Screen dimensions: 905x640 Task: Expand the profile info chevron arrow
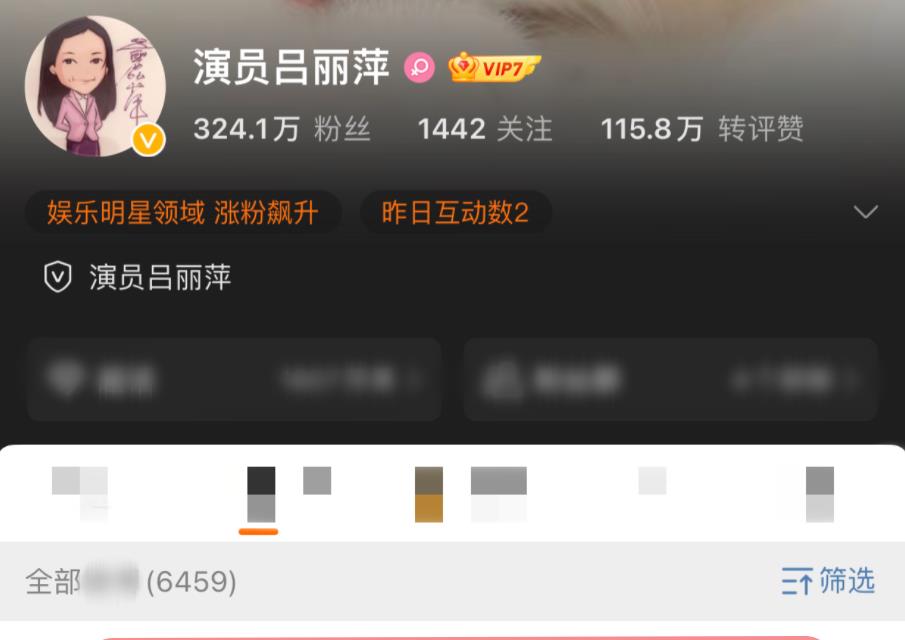[x=865, y=211]
